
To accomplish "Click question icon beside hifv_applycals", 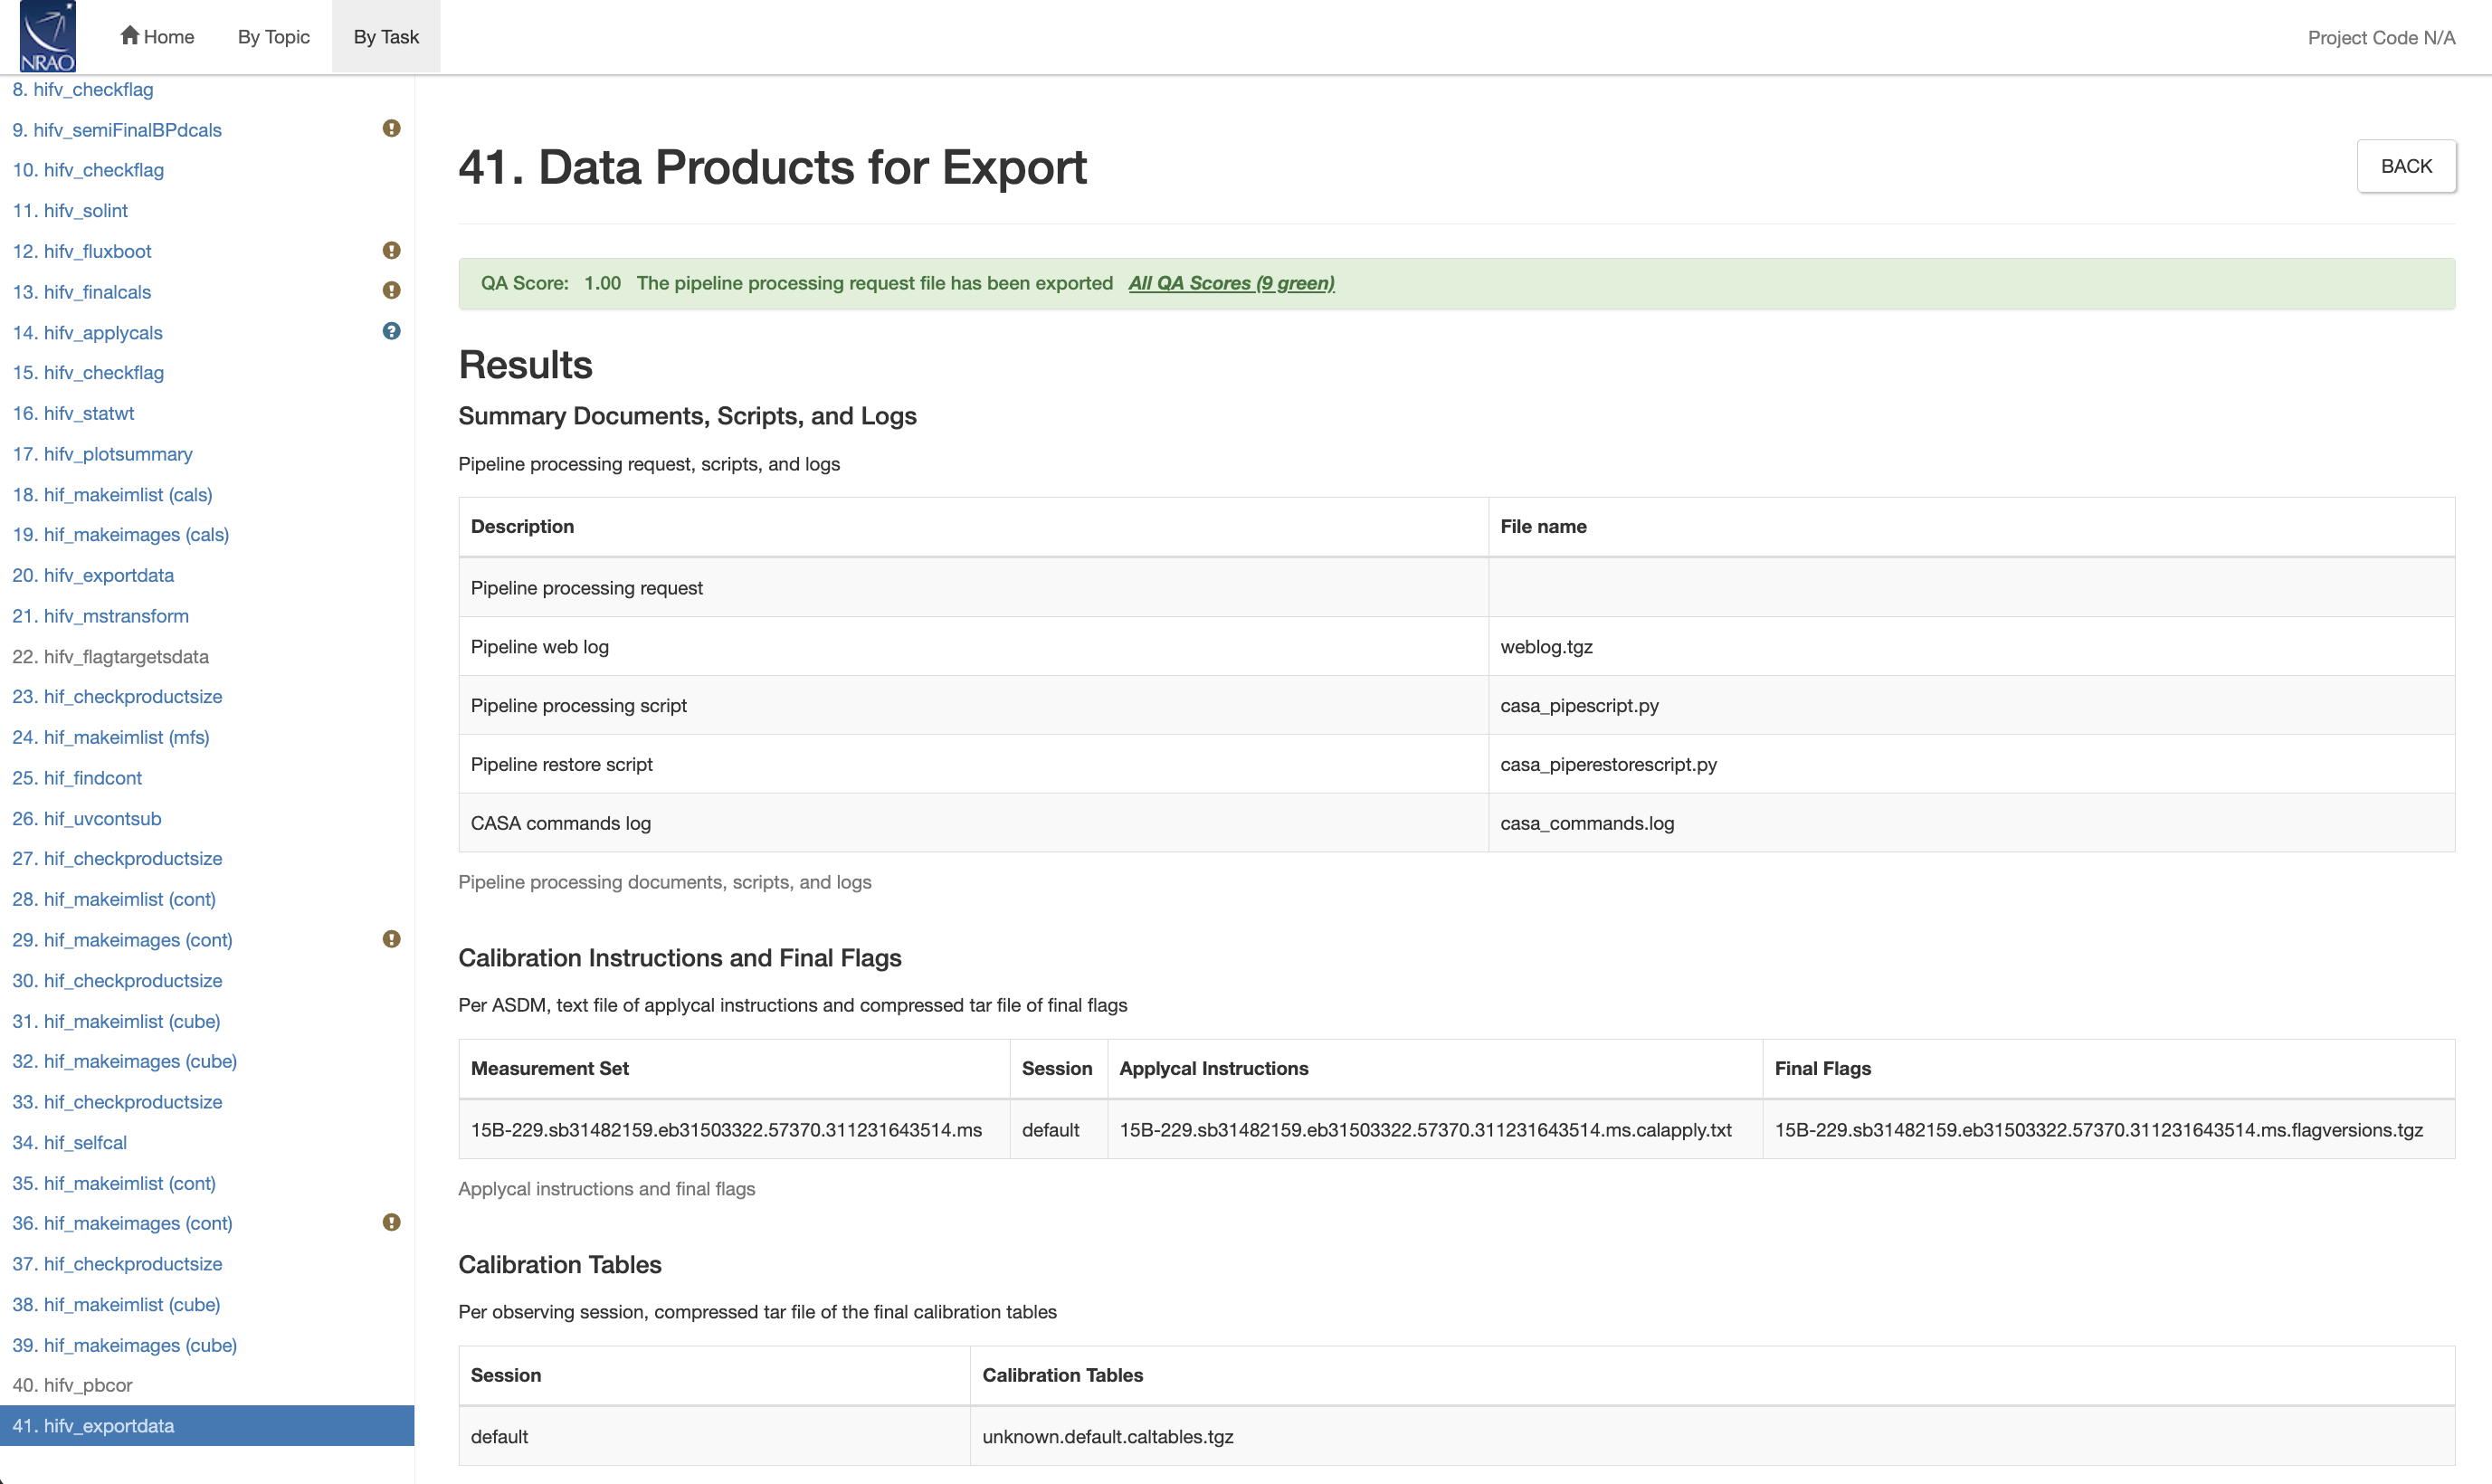I will coord(391,331).
